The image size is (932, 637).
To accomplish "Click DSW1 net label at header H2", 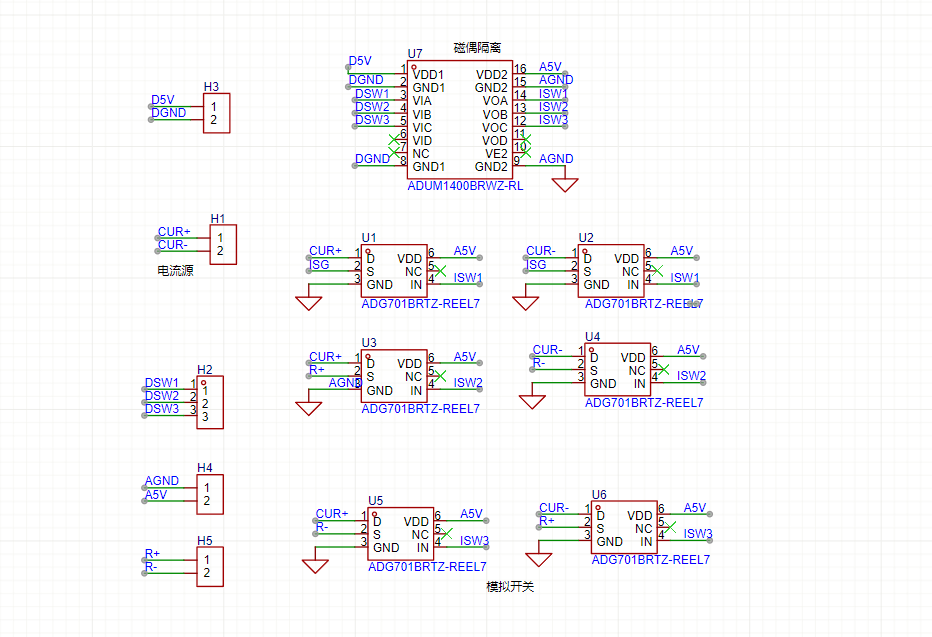I will pos(162,383).
